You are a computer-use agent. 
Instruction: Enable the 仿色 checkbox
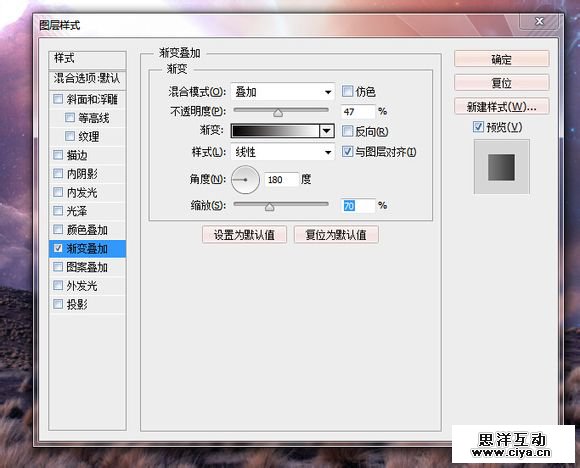pos(347,91)
